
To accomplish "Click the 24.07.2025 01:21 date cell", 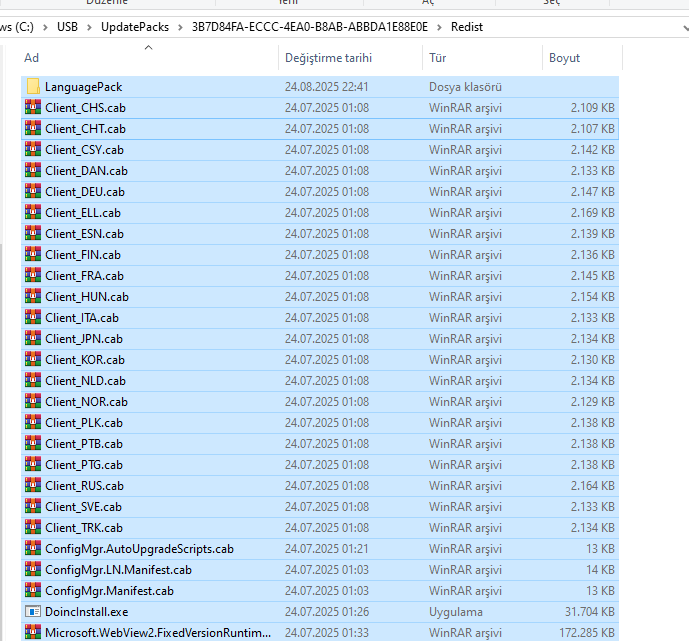I will coord(326,549).
